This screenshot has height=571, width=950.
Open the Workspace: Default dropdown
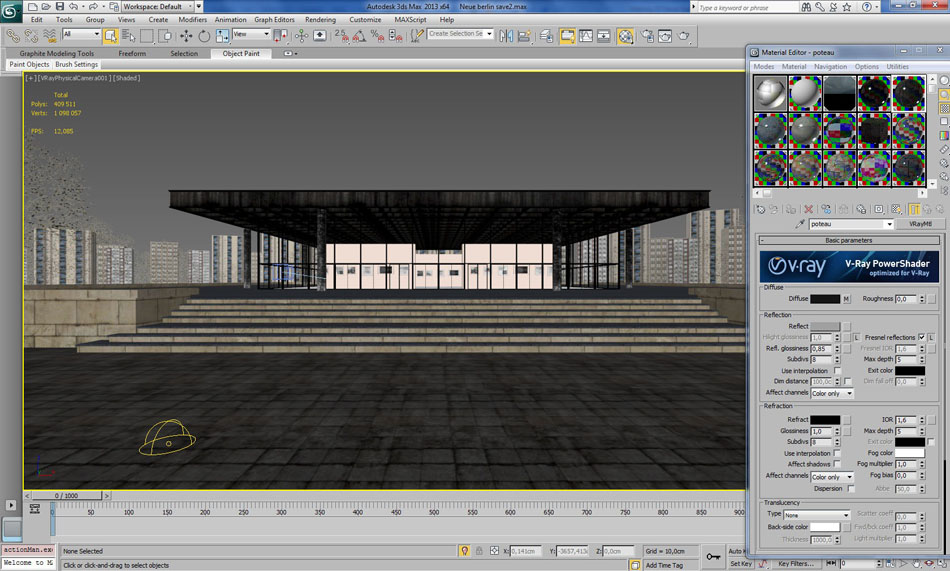tap(158, 6)
